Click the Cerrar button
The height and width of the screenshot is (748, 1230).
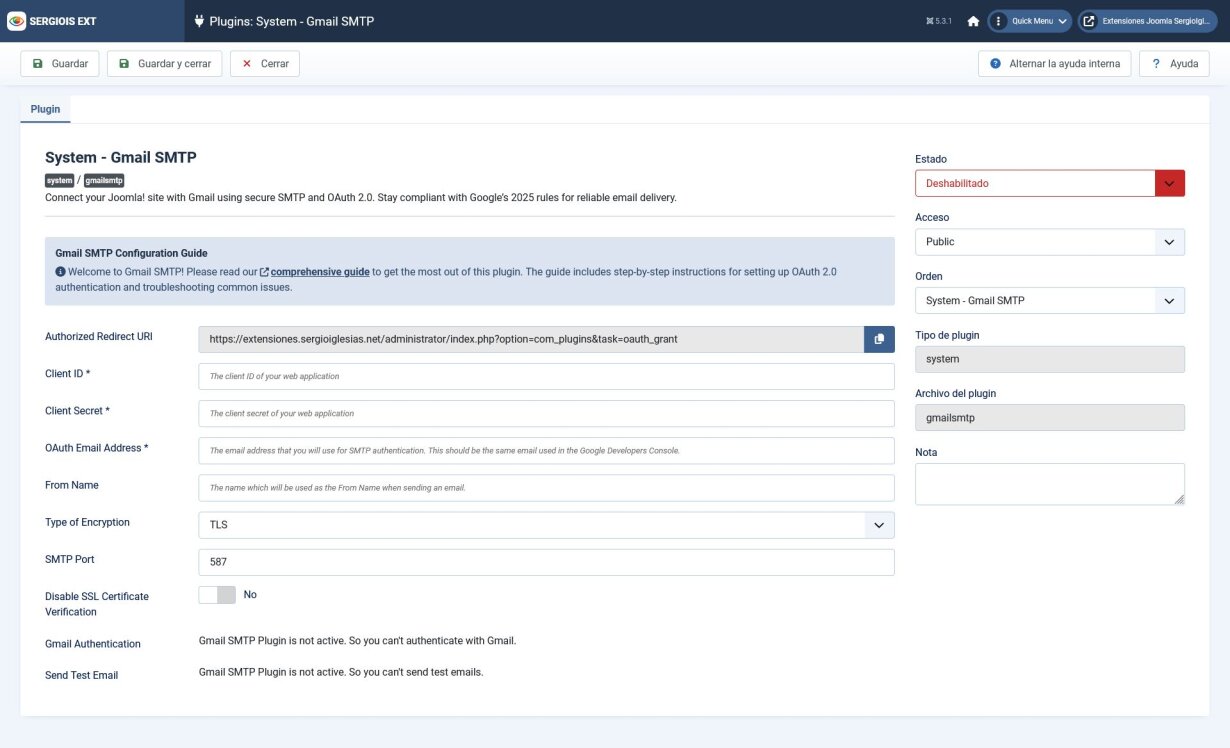pyautogui.click(x=265, y=64)
